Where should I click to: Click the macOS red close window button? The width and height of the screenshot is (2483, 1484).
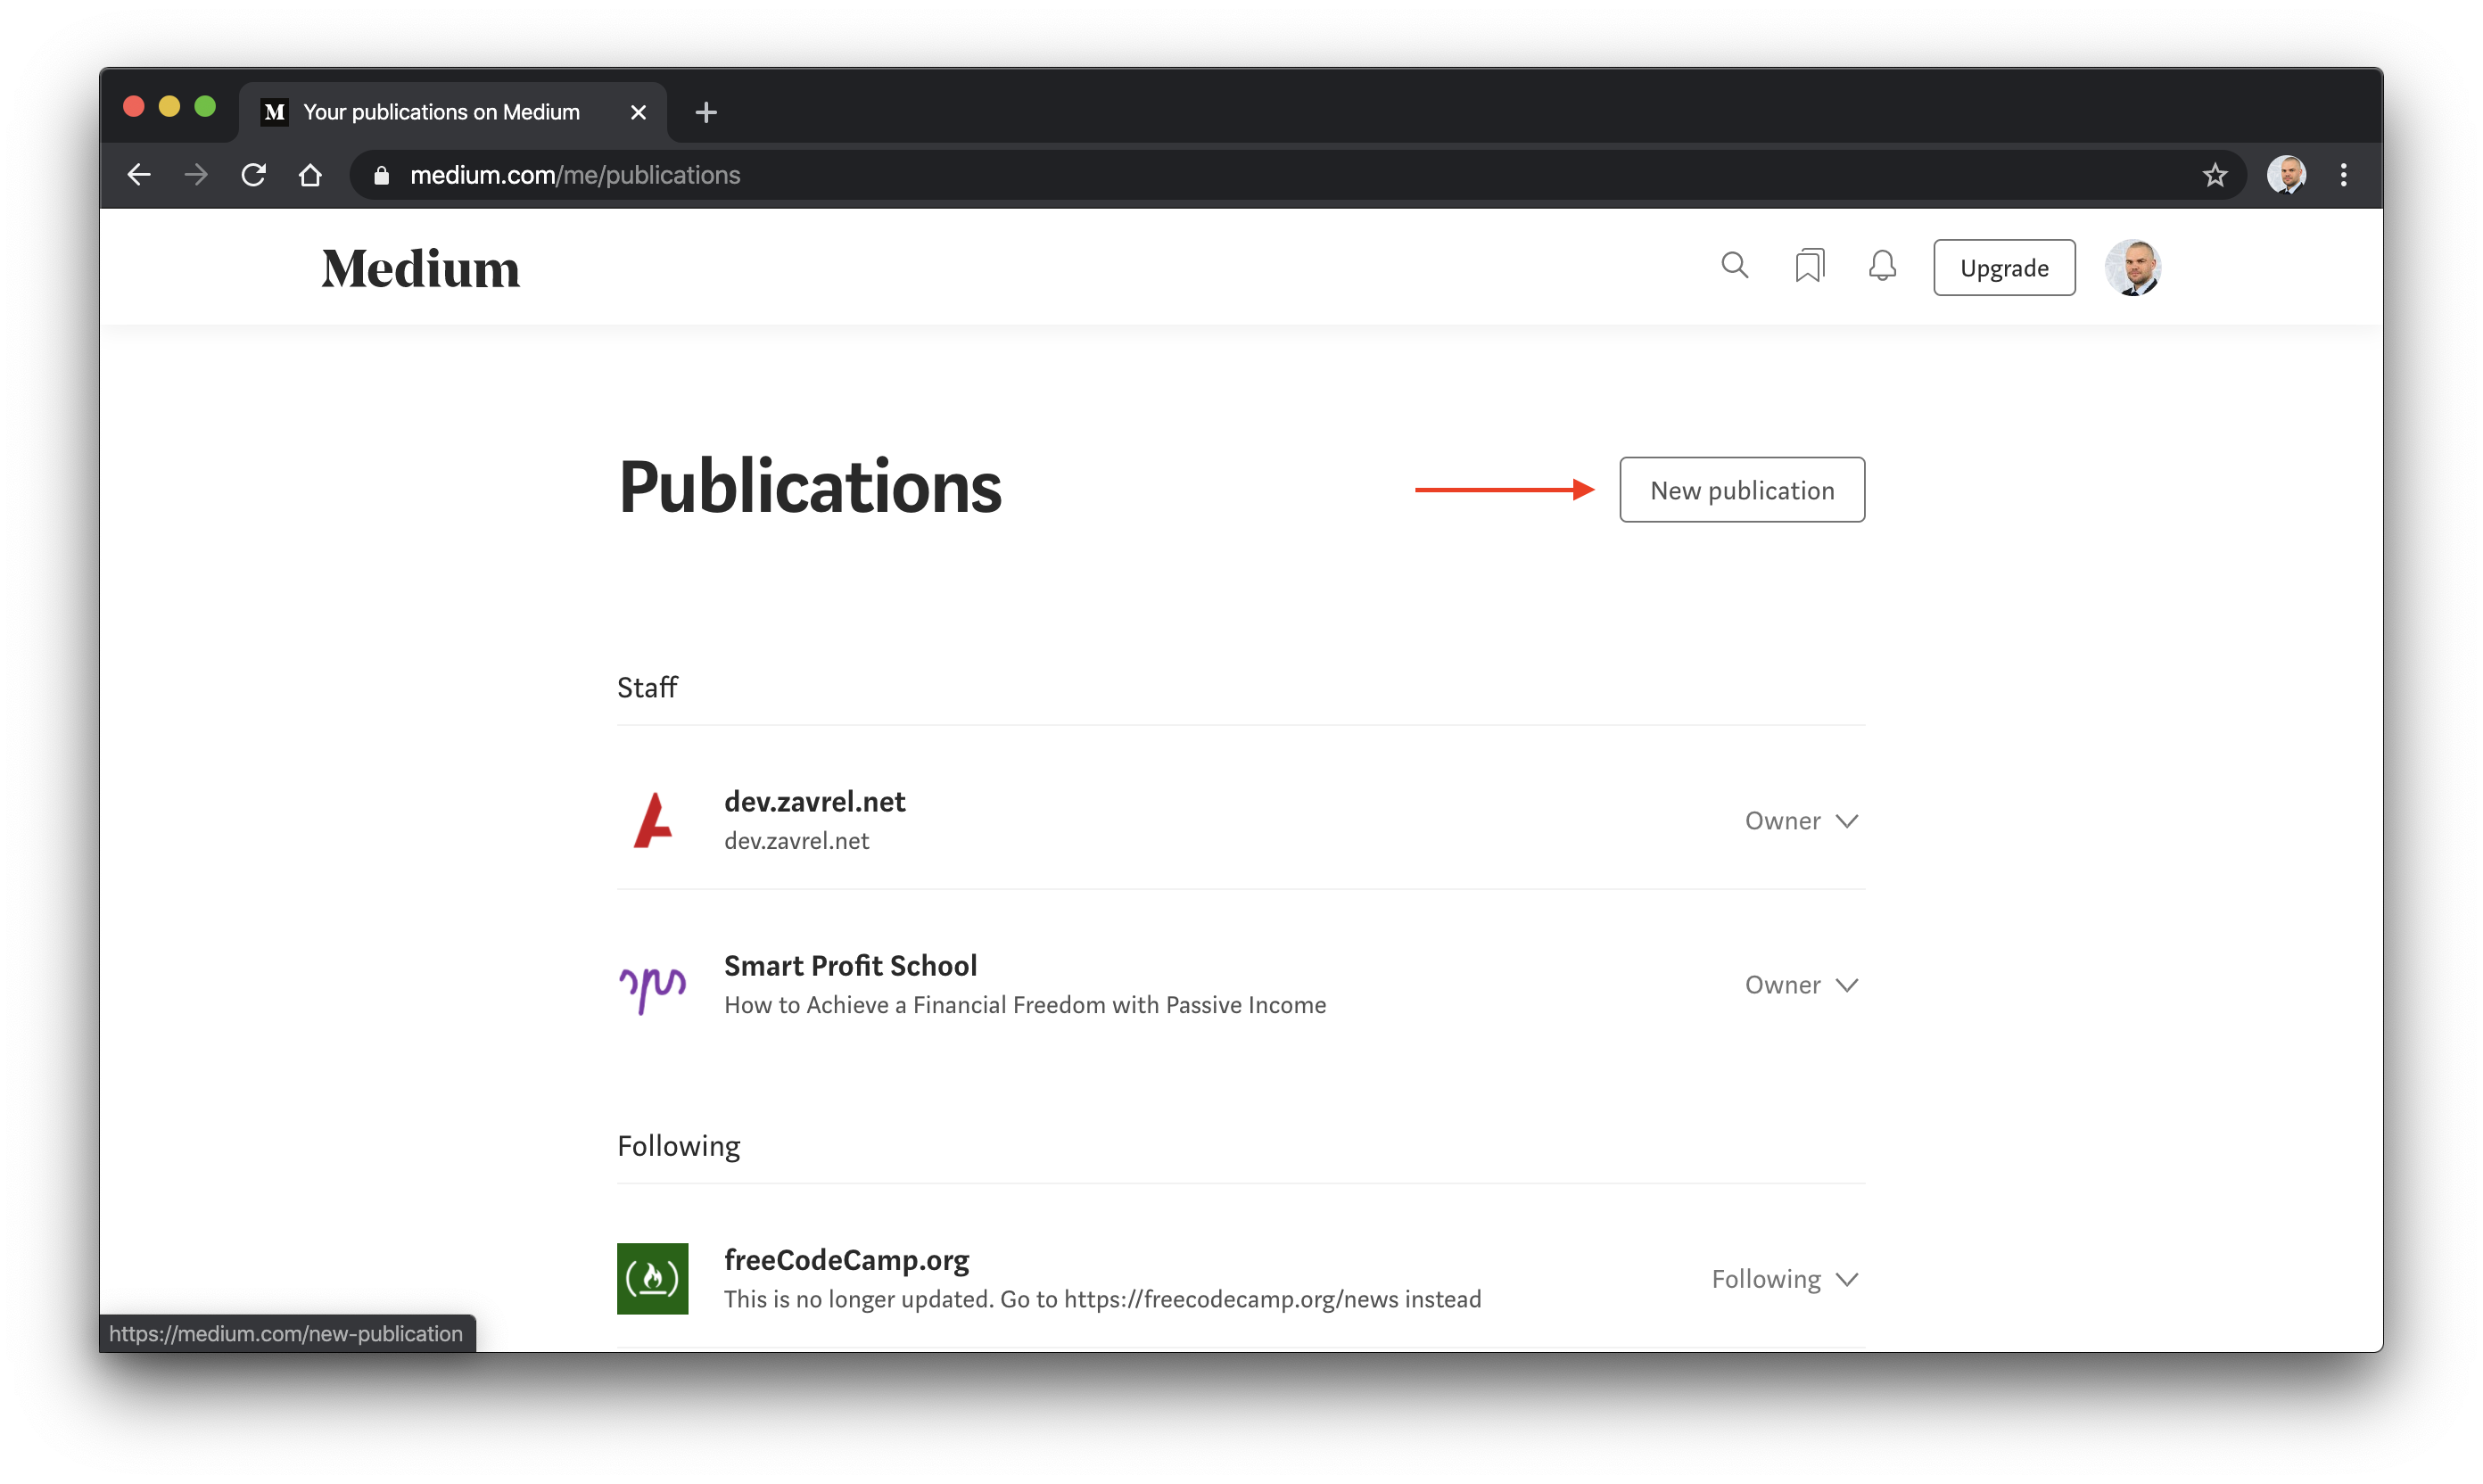coord(133,107)
